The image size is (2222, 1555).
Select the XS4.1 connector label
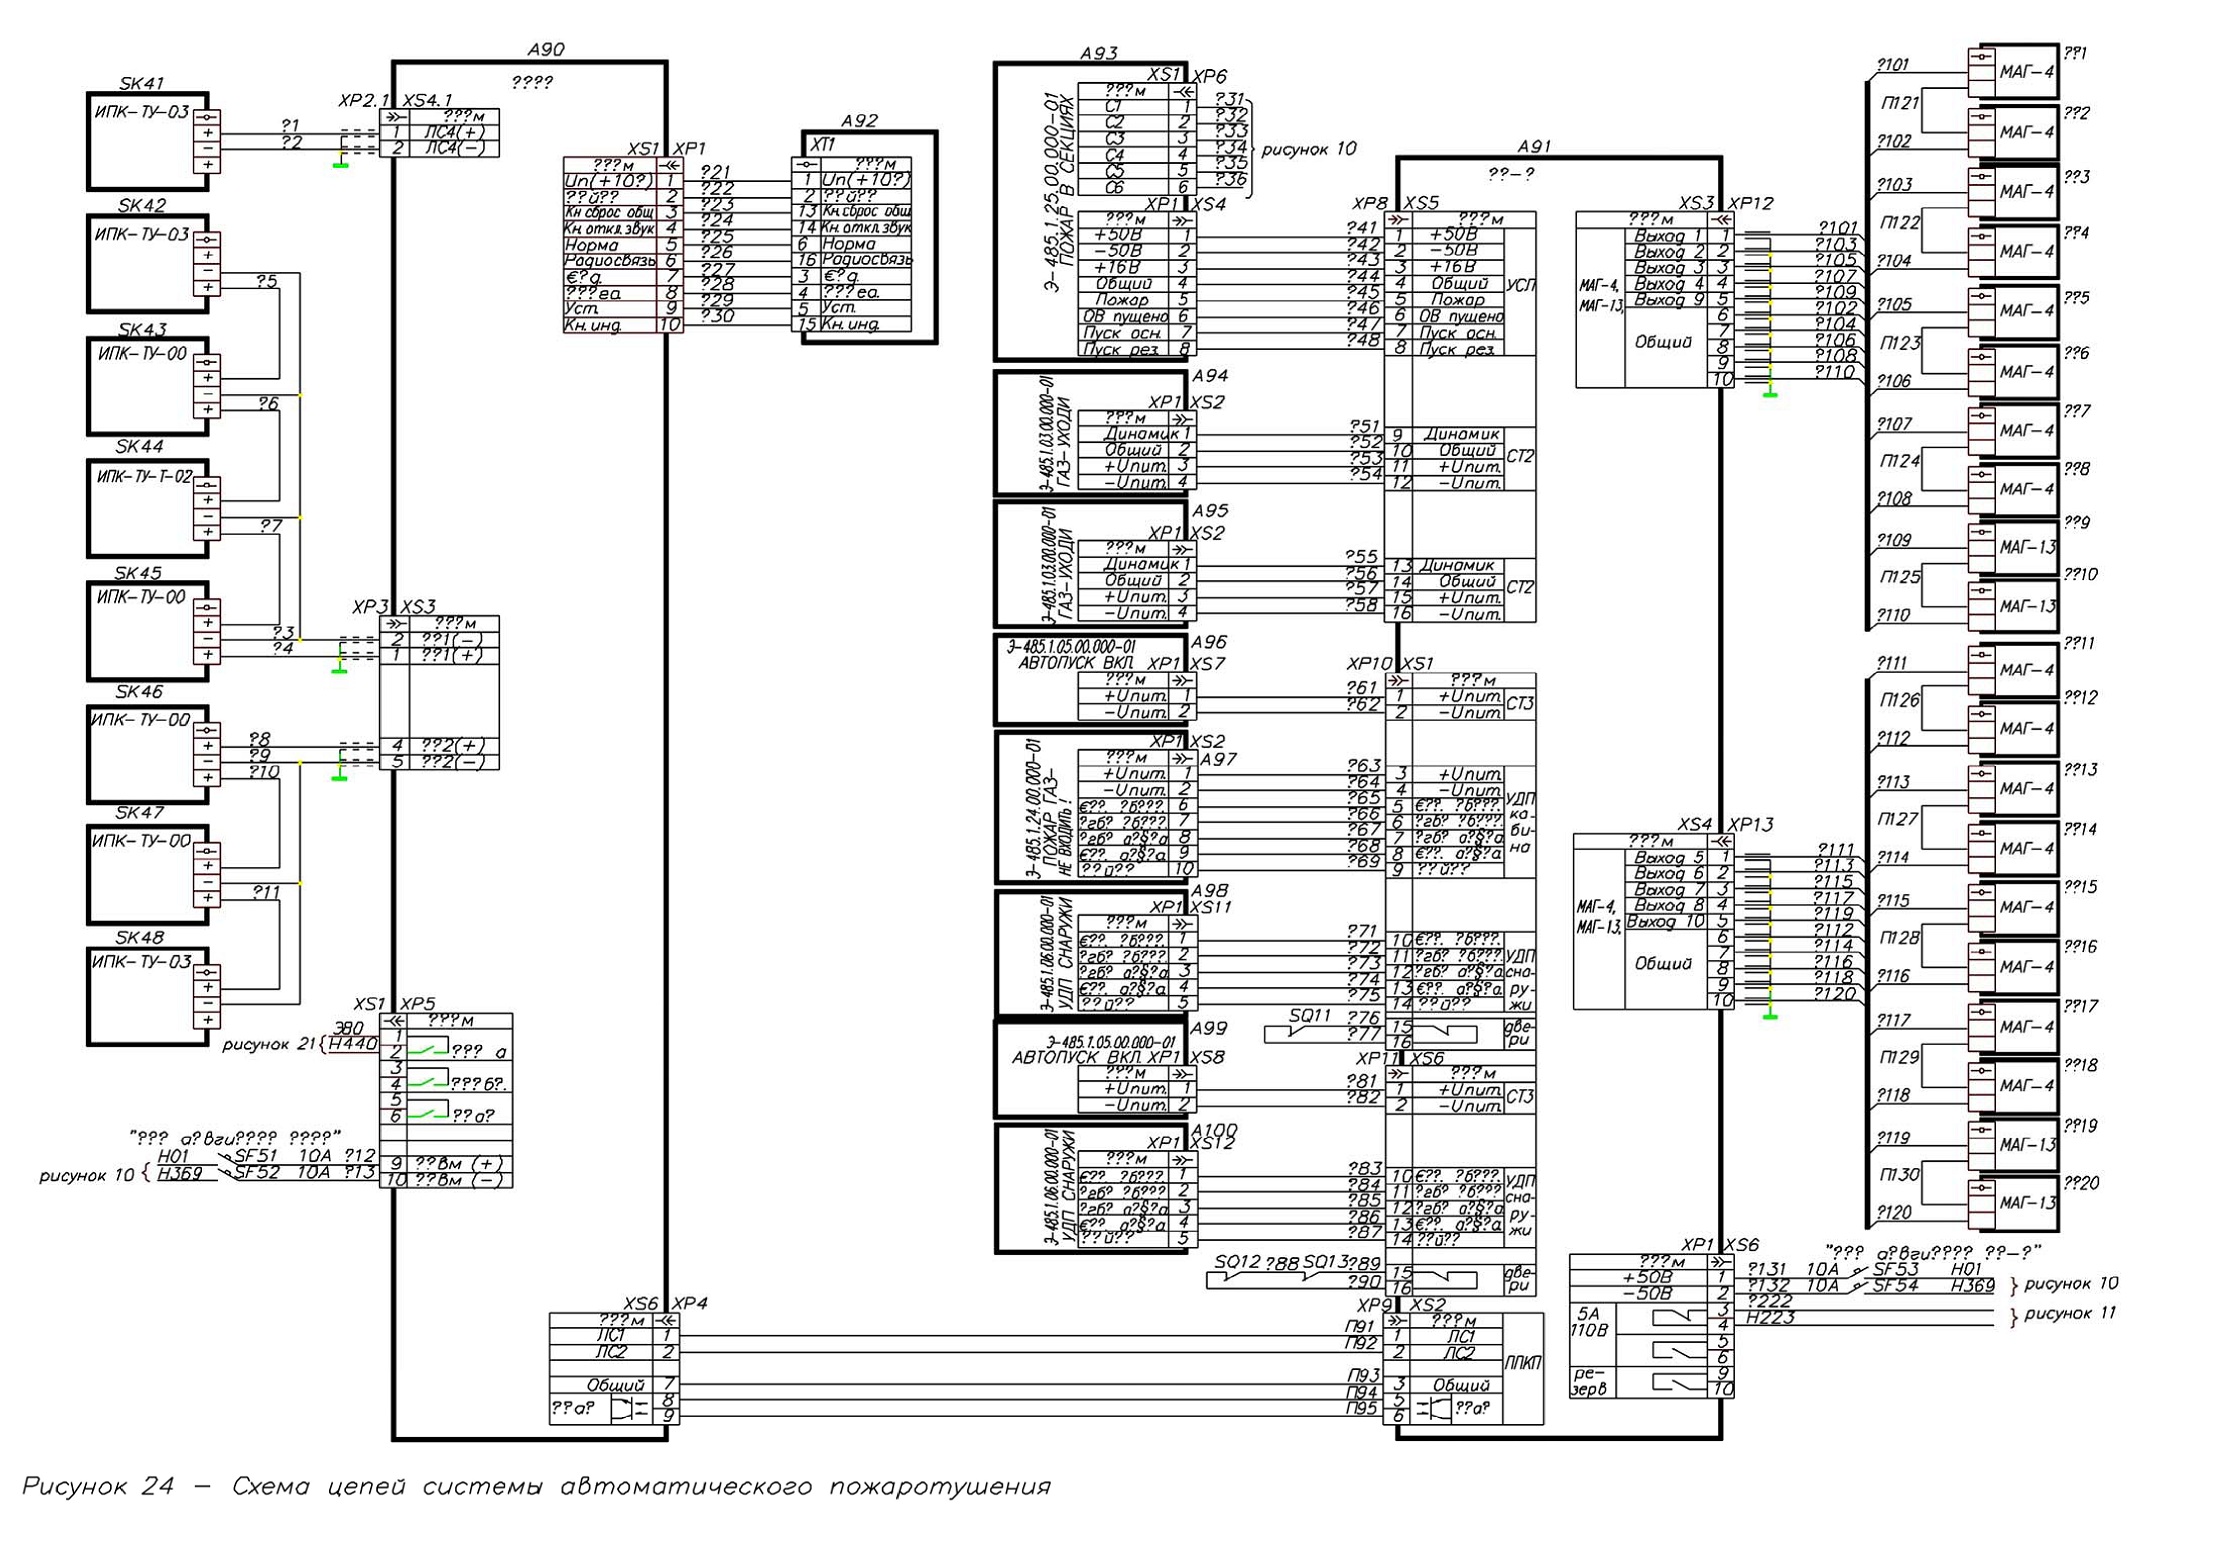point(428,101)
